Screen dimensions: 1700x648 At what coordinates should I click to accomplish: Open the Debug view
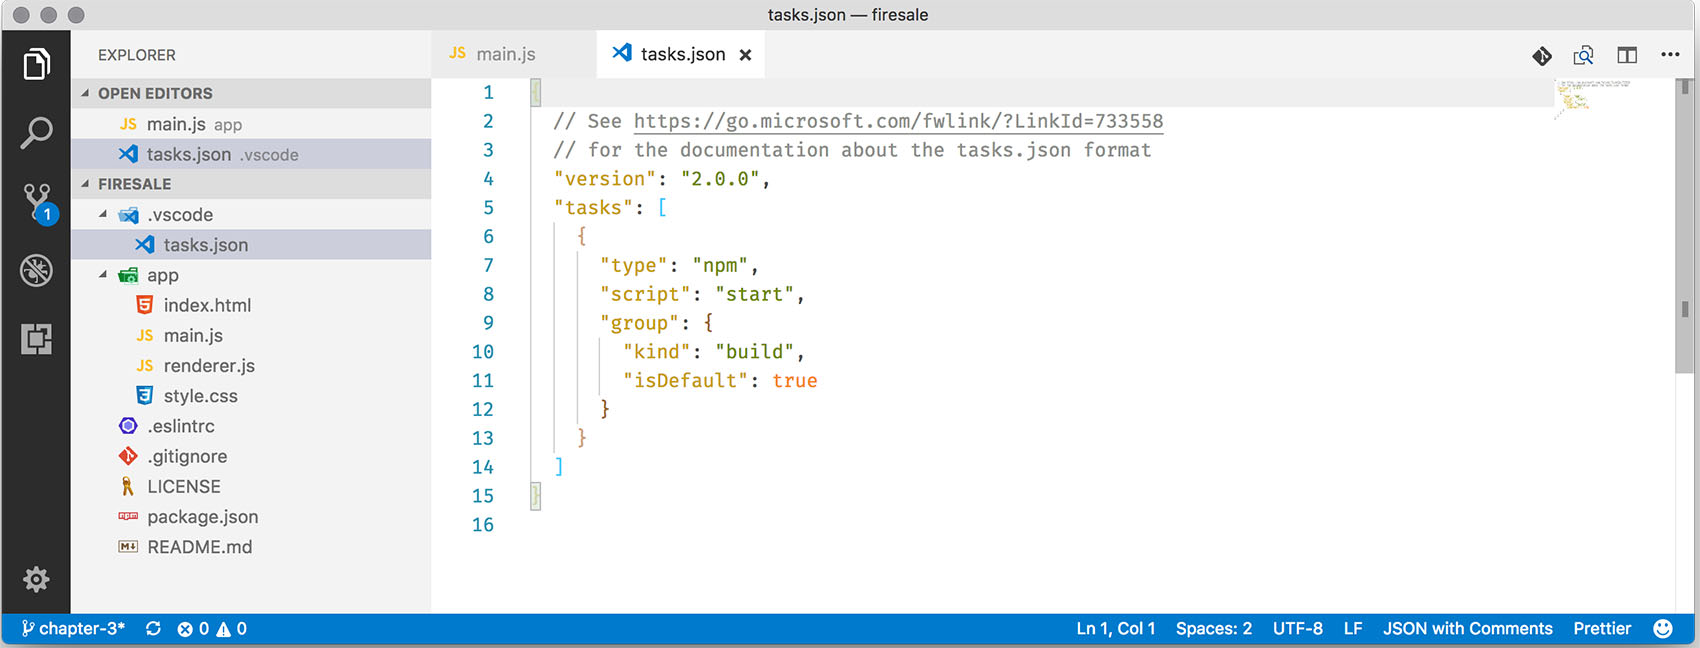coord(36,270)
